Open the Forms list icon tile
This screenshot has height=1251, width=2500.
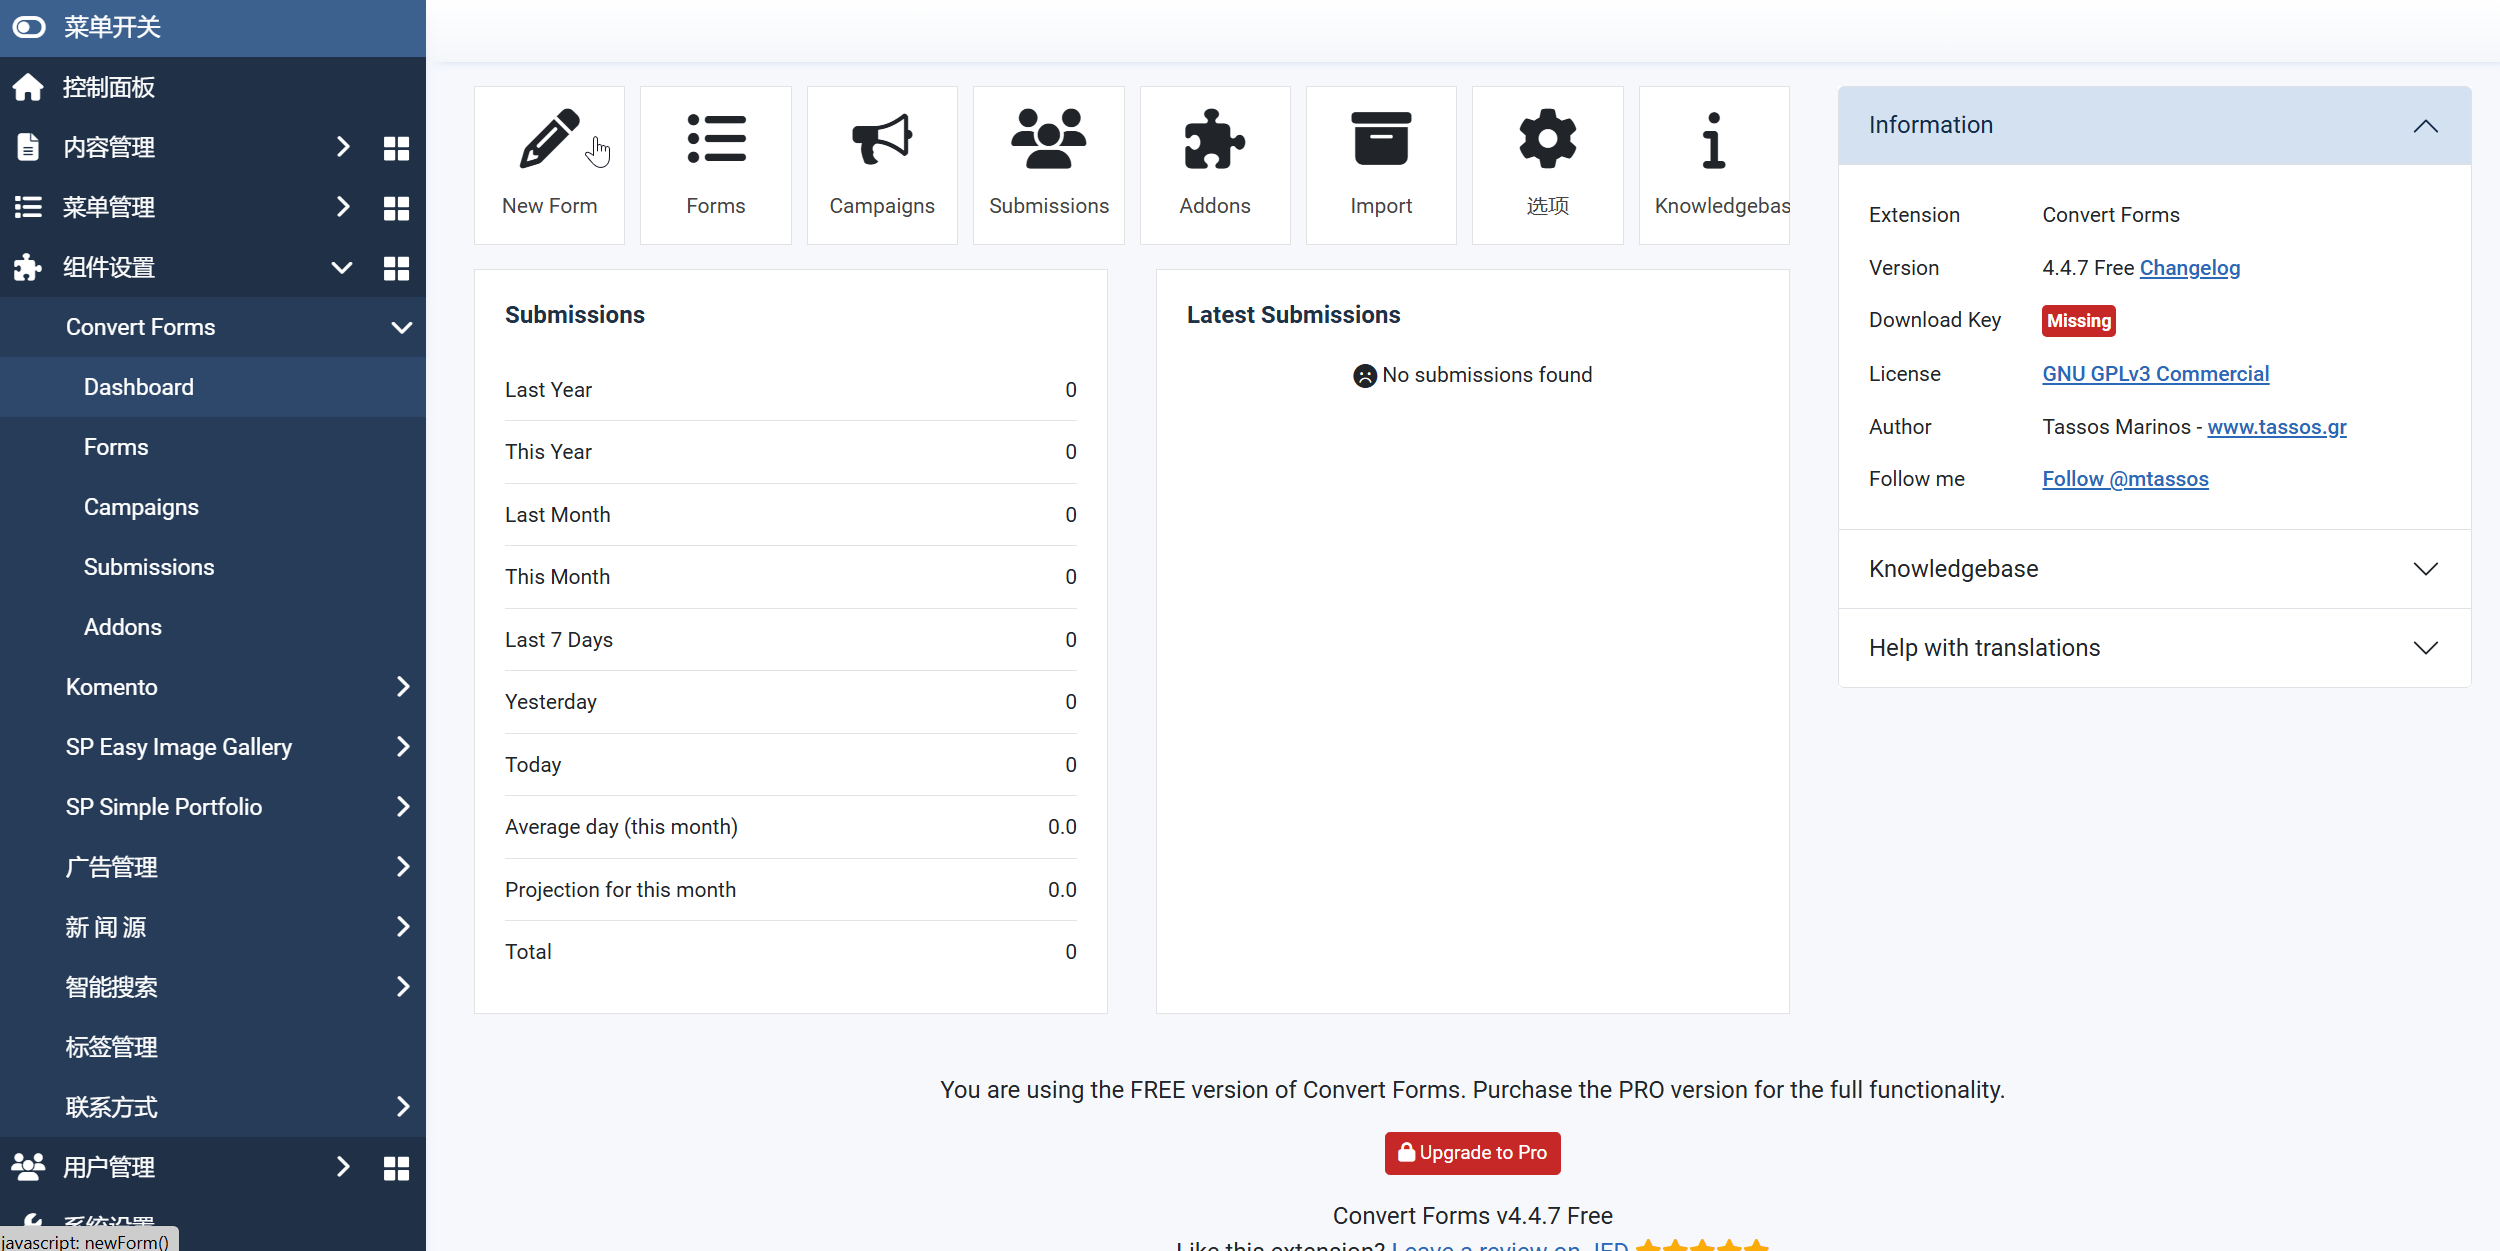pyautogui.click(x=715, y=140)
